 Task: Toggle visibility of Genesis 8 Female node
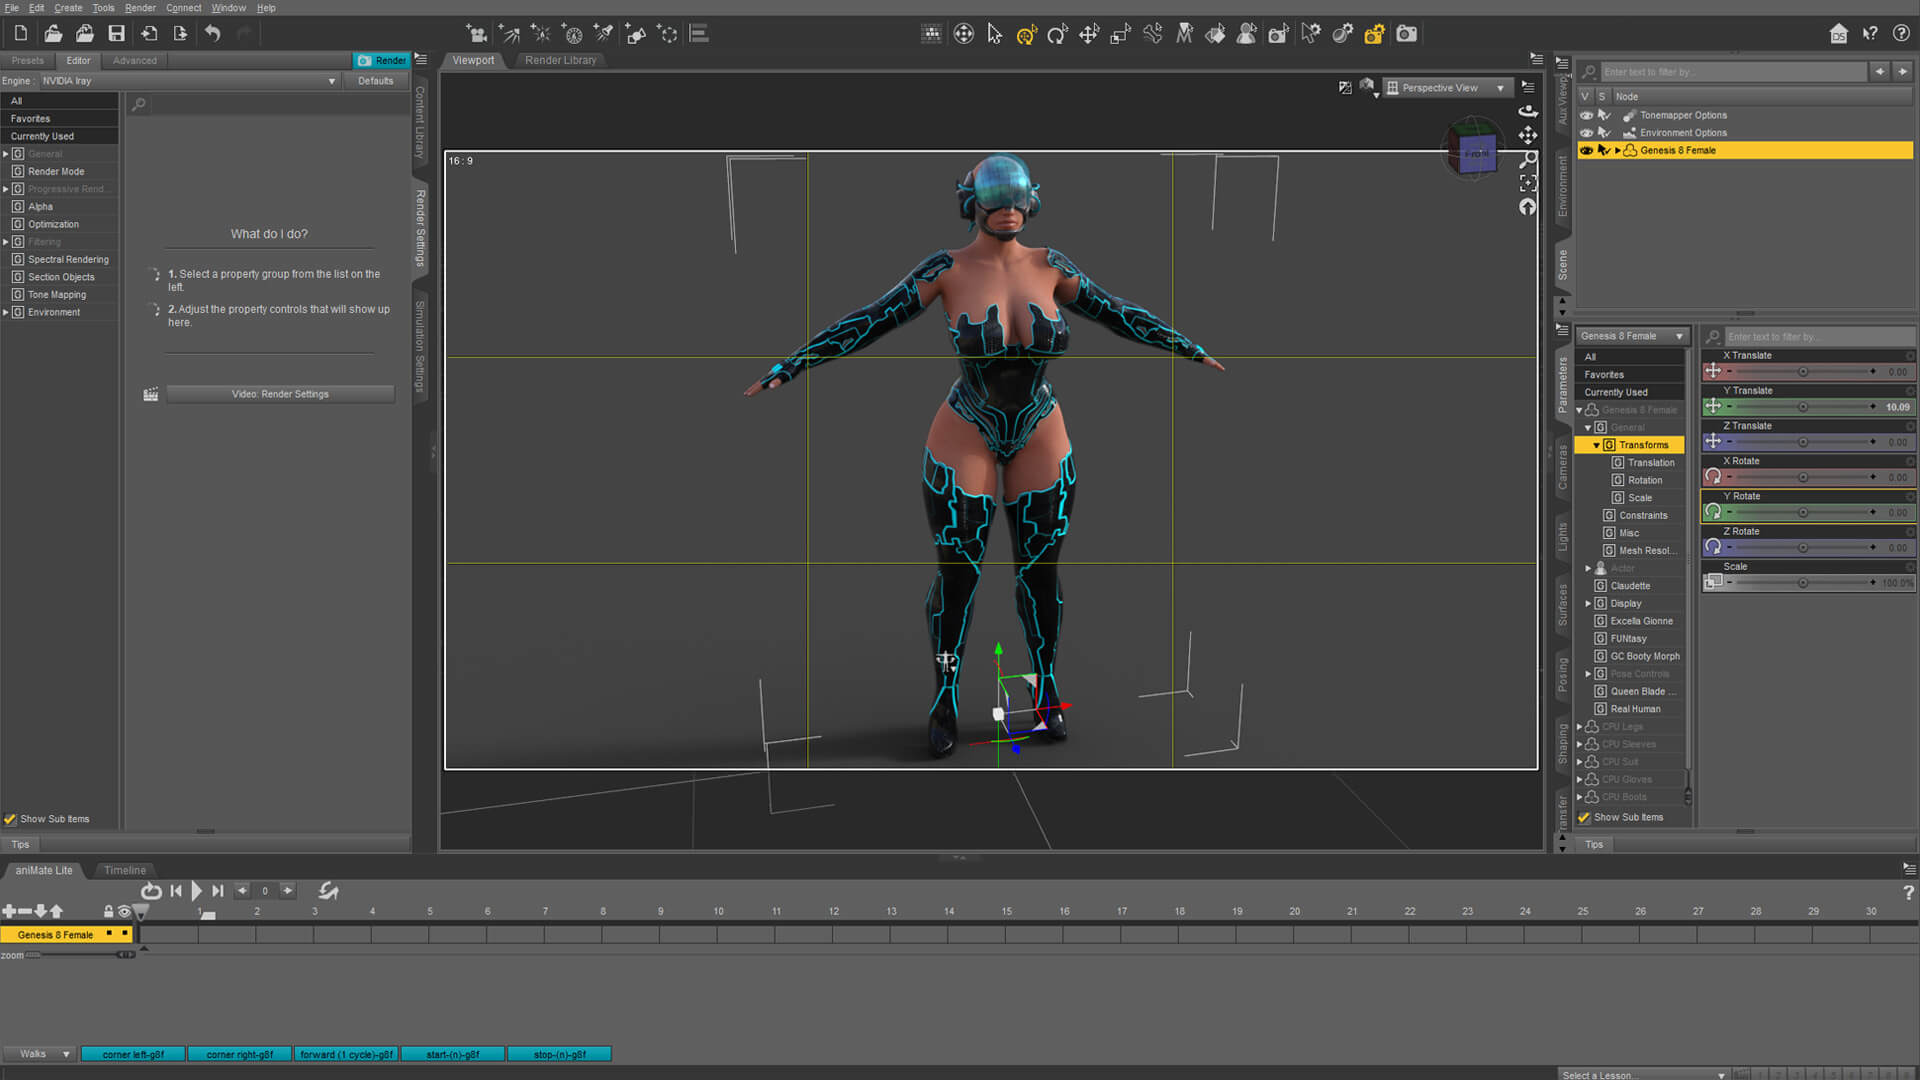[1586, 150]
